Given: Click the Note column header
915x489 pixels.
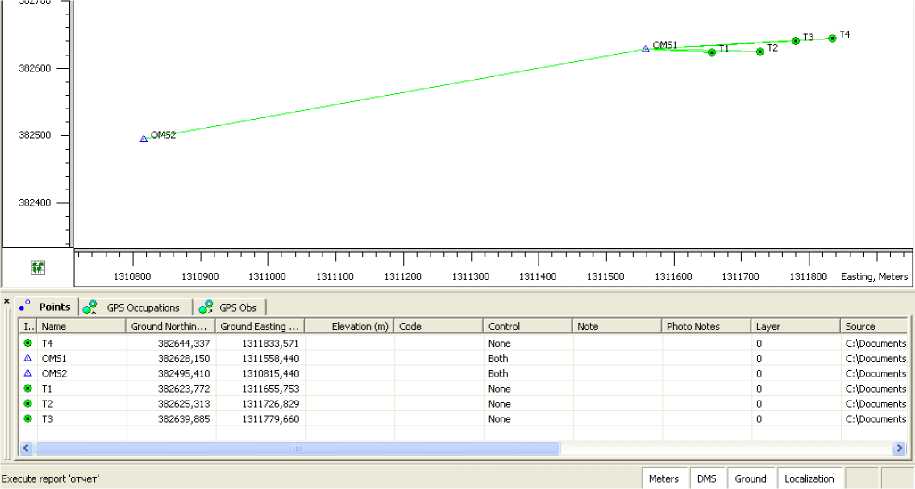Looking at the screenshot, I should click(x=617, y=326).
